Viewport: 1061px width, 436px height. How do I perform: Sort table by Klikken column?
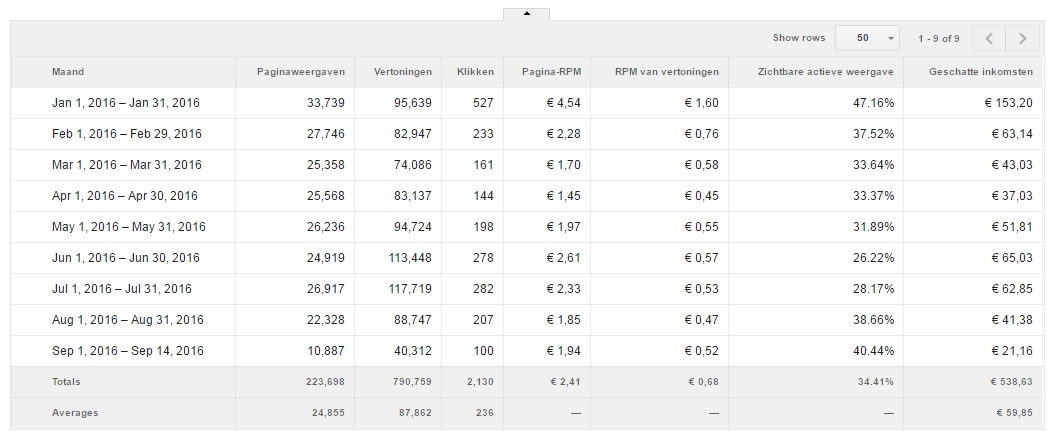pos(475,72)
